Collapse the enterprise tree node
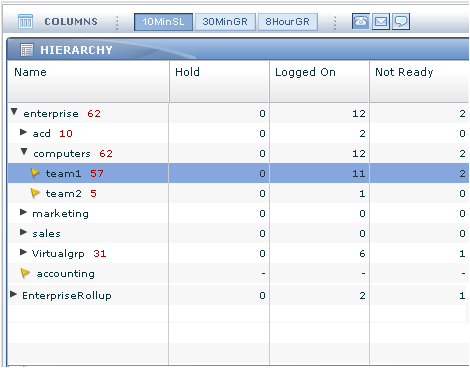The height and width of the screenshot is (368, 470). pos(14,112)
